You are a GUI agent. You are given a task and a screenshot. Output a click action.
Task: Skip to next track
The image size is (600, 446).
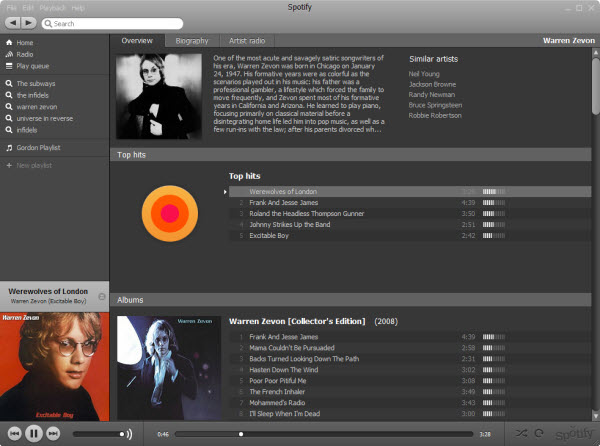point(53,433)
